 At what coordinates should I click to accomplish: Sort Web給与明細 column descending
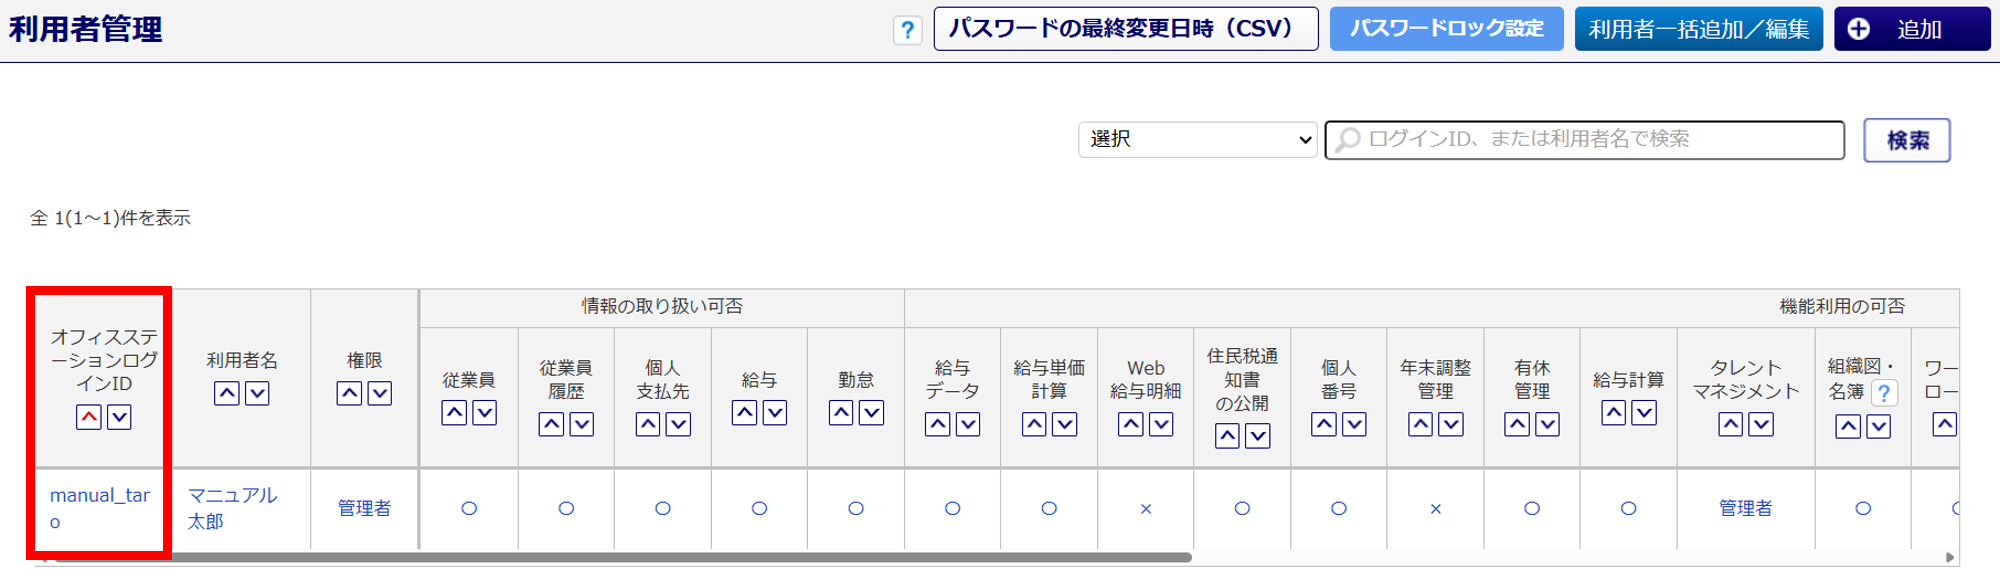click(1161, 424)
